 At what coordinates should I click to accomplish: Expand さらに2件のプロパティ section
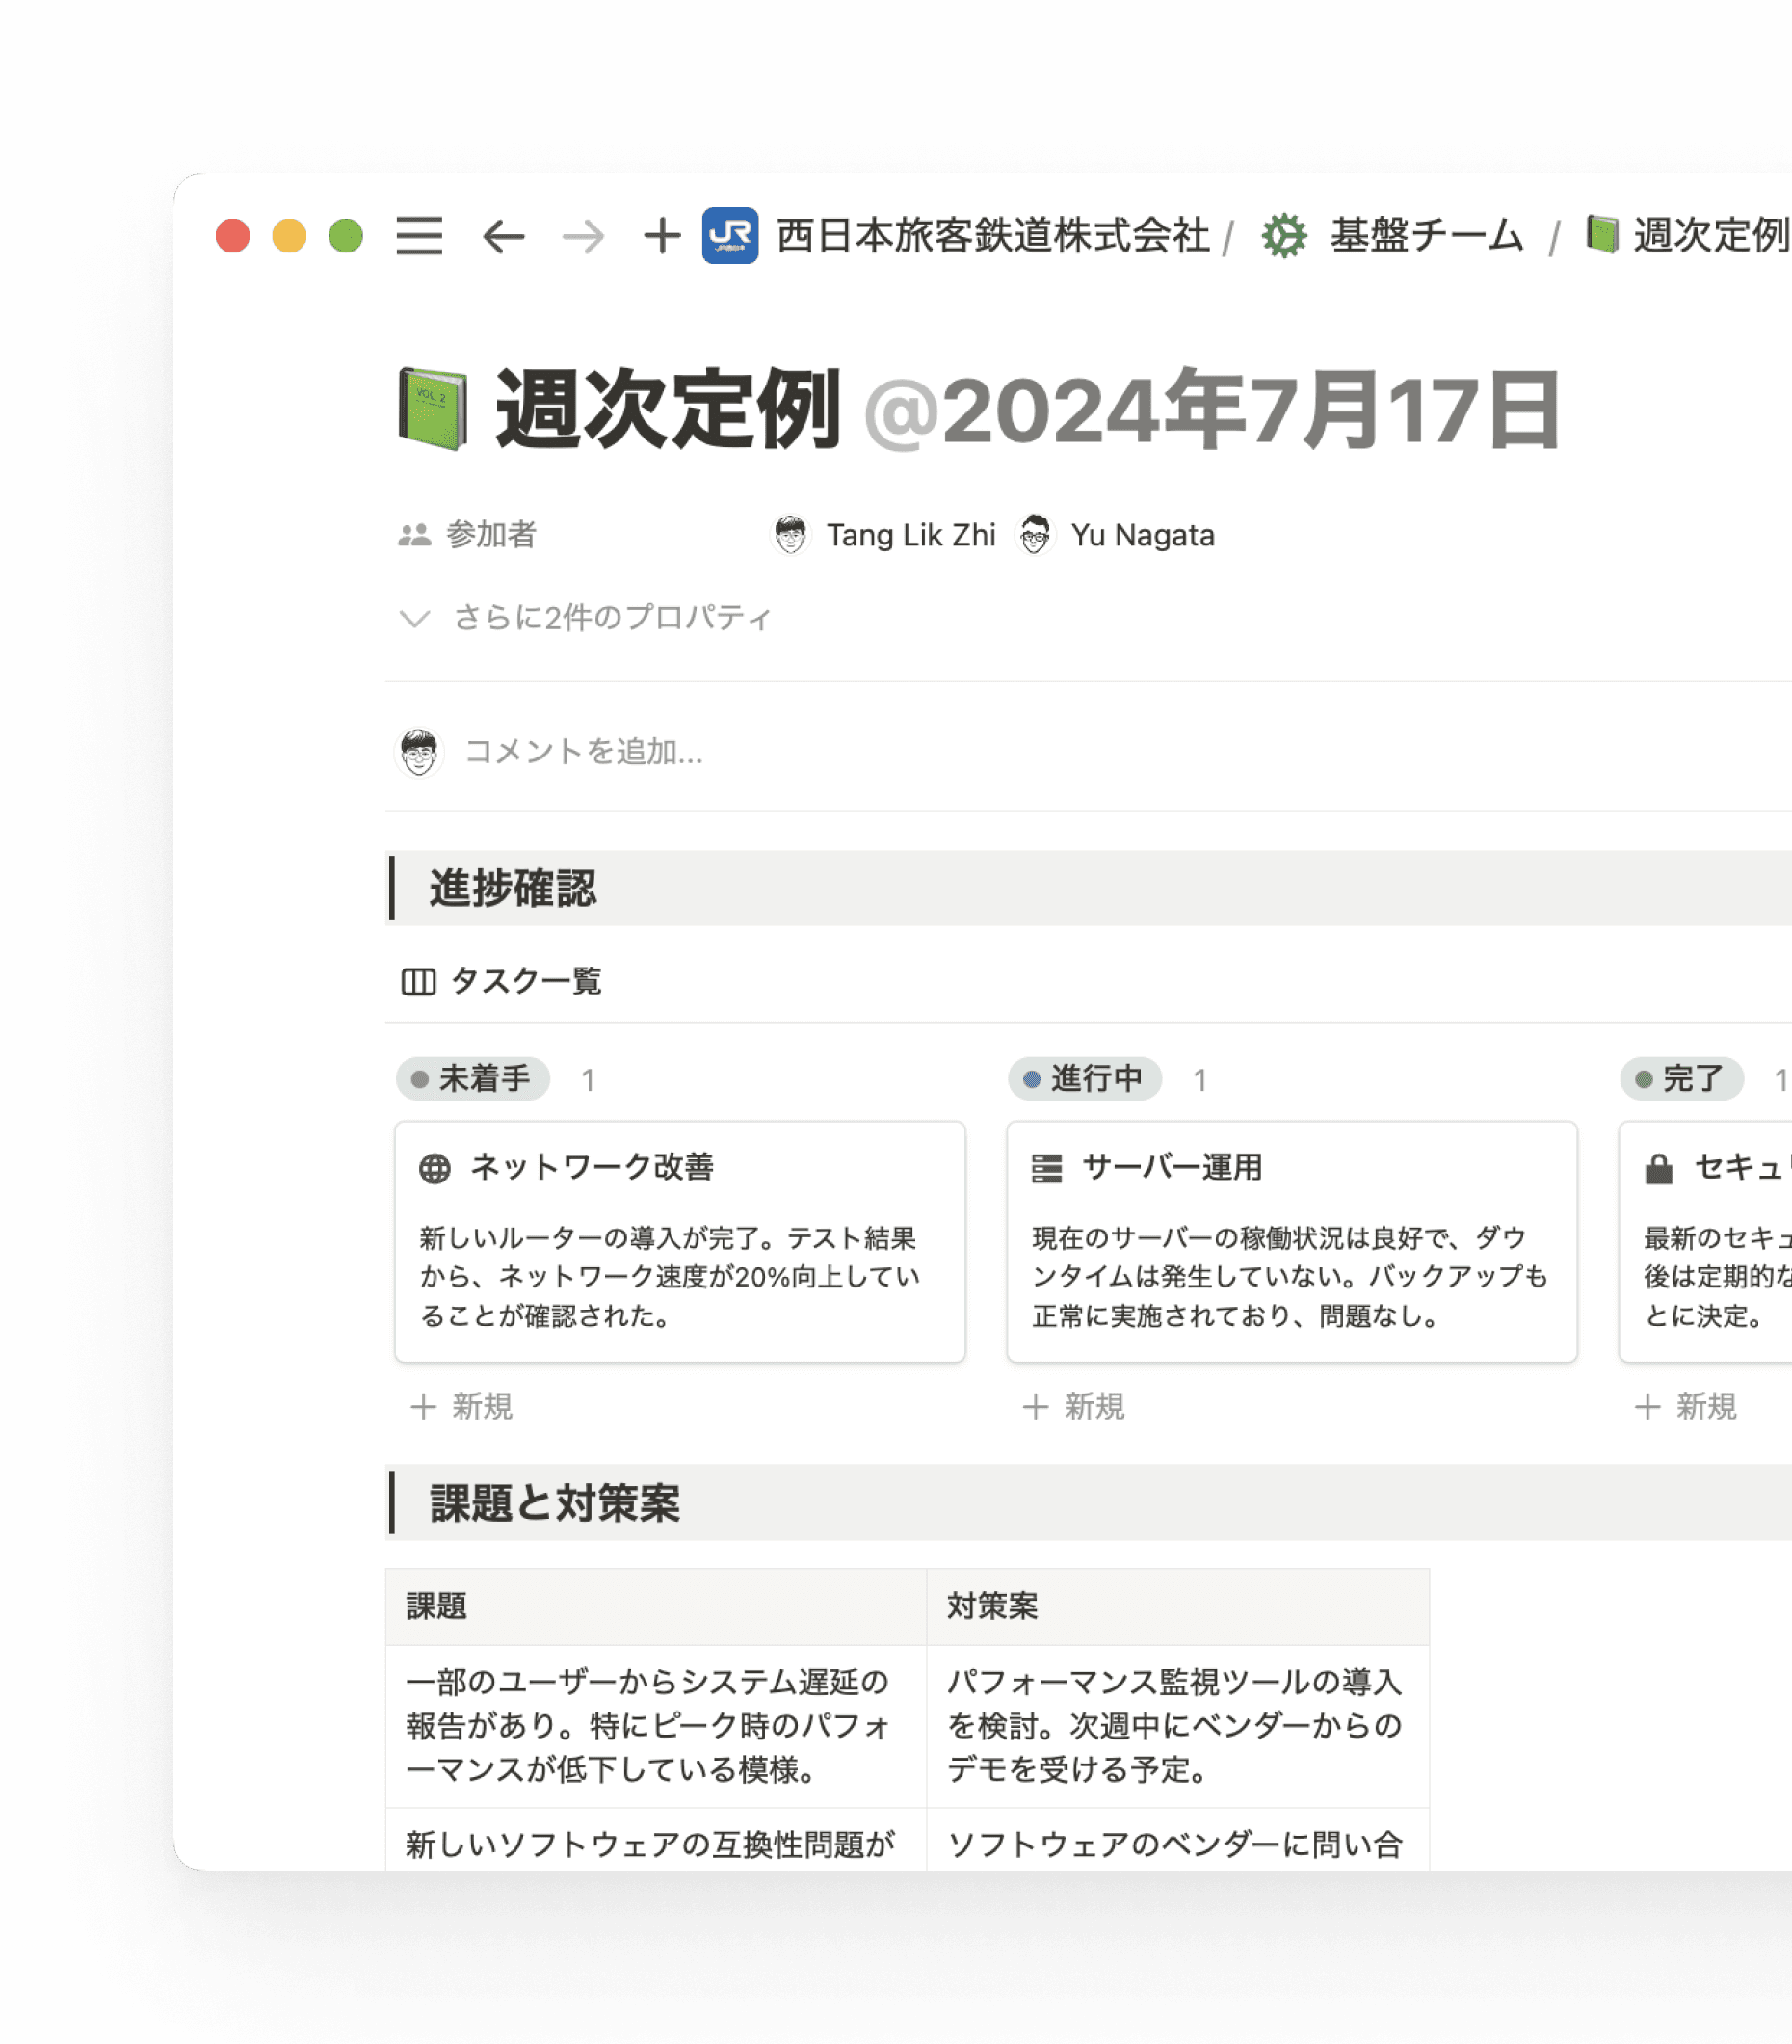(587, 618)
